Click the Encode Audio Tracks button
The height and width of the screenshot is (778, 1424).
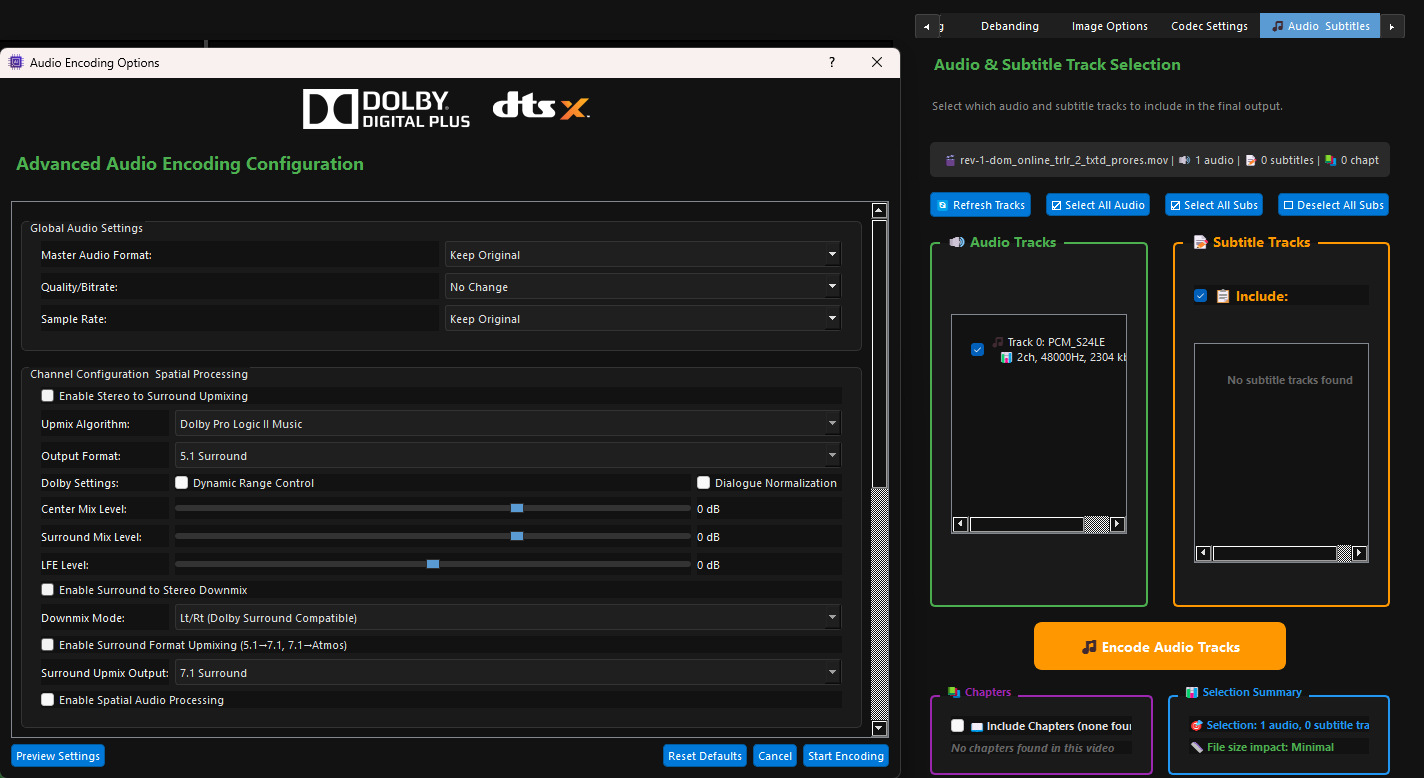(x=1160, y=646)
